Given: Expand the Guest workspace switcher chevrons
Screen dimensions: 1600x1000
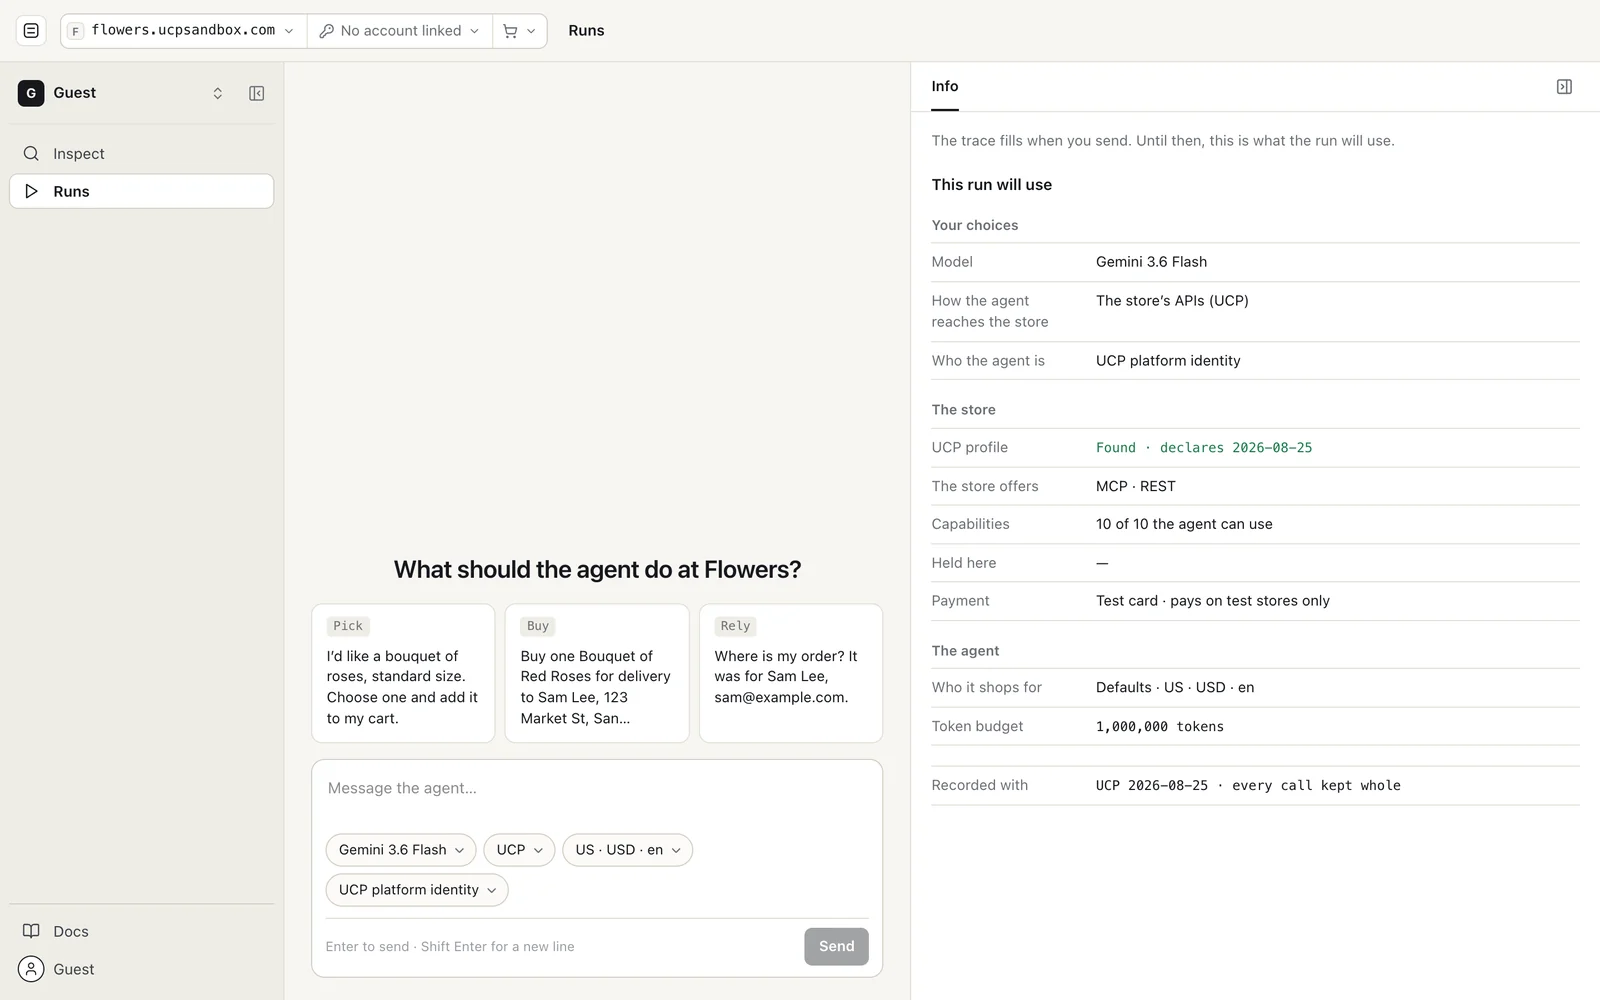Looking at the screenshot, I should pyautogui.click(x=217, y=93).
